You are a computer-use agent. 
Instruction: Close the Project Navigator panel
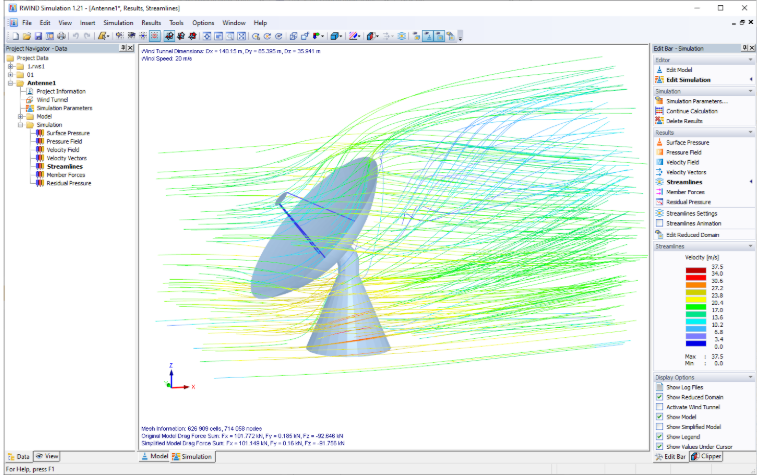(x=130, y=48)
